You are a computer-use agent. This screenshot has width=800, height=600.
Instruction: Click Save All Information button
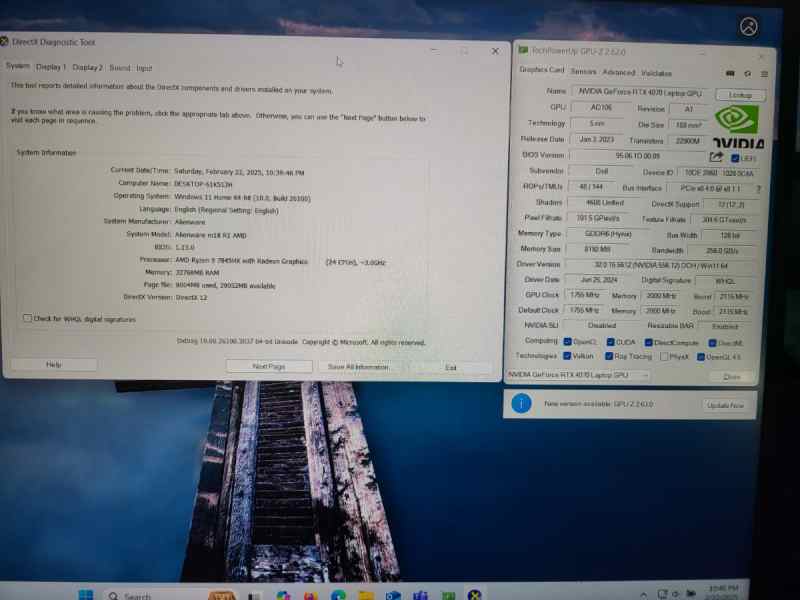358,367
